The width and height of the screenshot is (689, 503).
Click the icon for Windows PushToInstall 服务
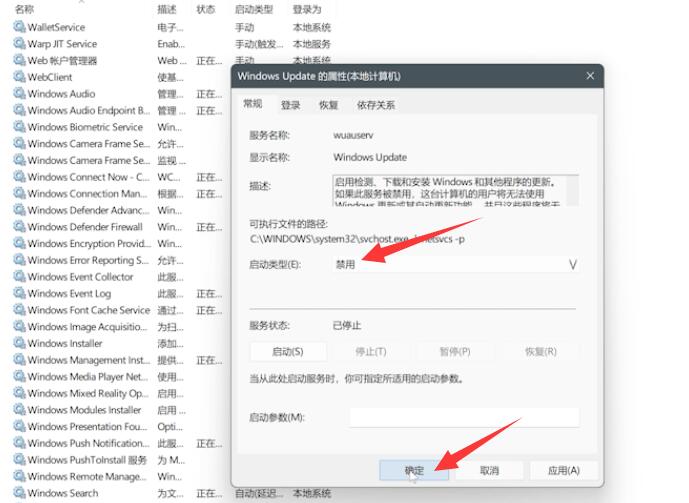[x=19, y=460]
